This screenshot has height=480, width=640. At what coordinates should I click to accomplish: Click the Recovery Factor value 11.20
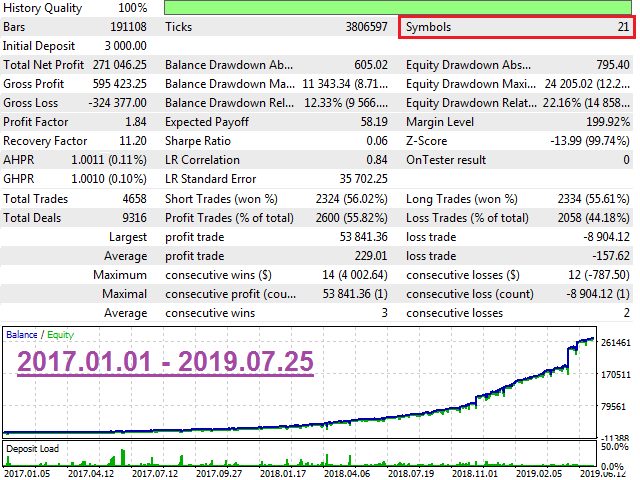coord(131,141)
